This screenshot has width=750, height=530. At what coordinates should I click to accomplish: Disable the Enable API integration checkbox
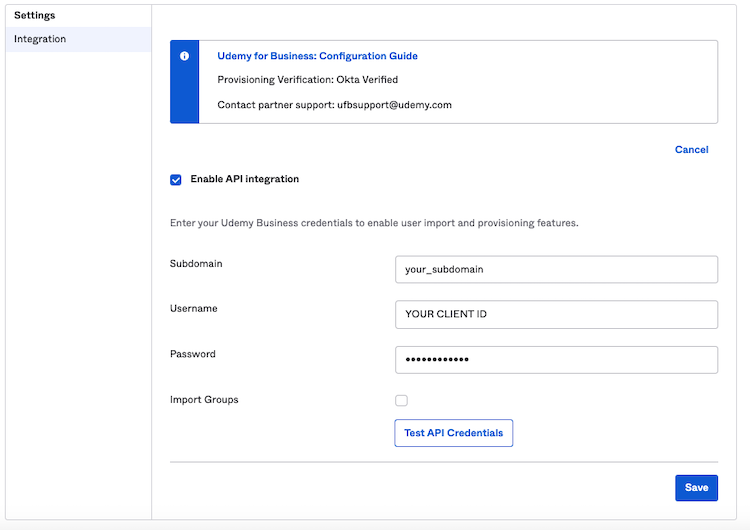(x=176, y=180)
